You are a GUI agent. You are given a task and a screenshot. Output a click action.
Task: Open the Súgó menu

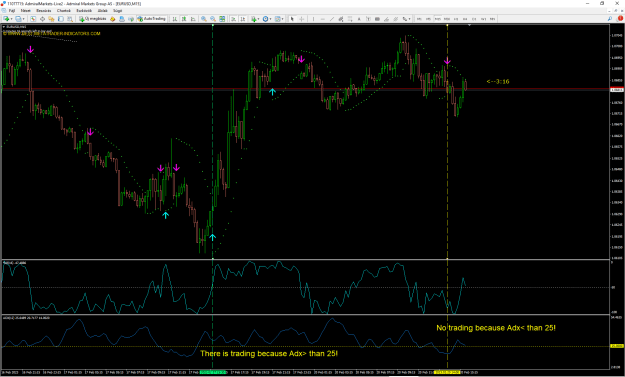click(x=118, y=11)
